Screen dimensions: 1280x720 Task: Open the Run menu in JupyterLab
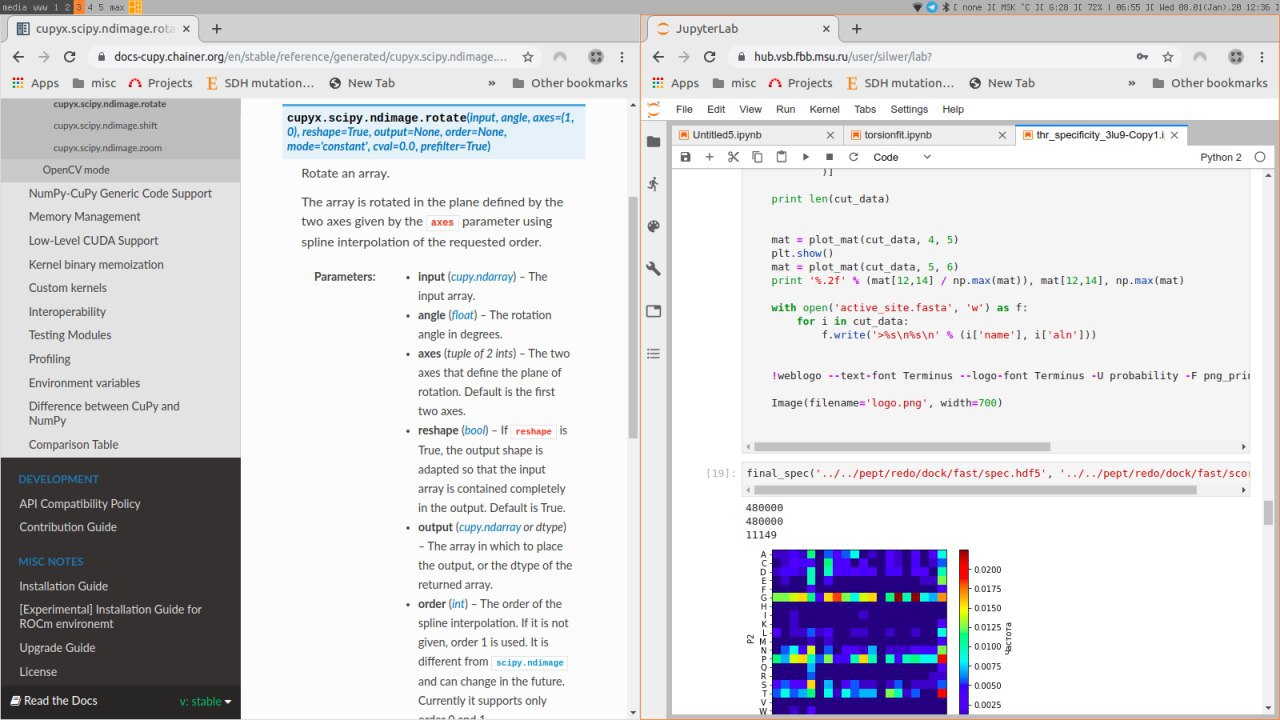pos(786,109)
